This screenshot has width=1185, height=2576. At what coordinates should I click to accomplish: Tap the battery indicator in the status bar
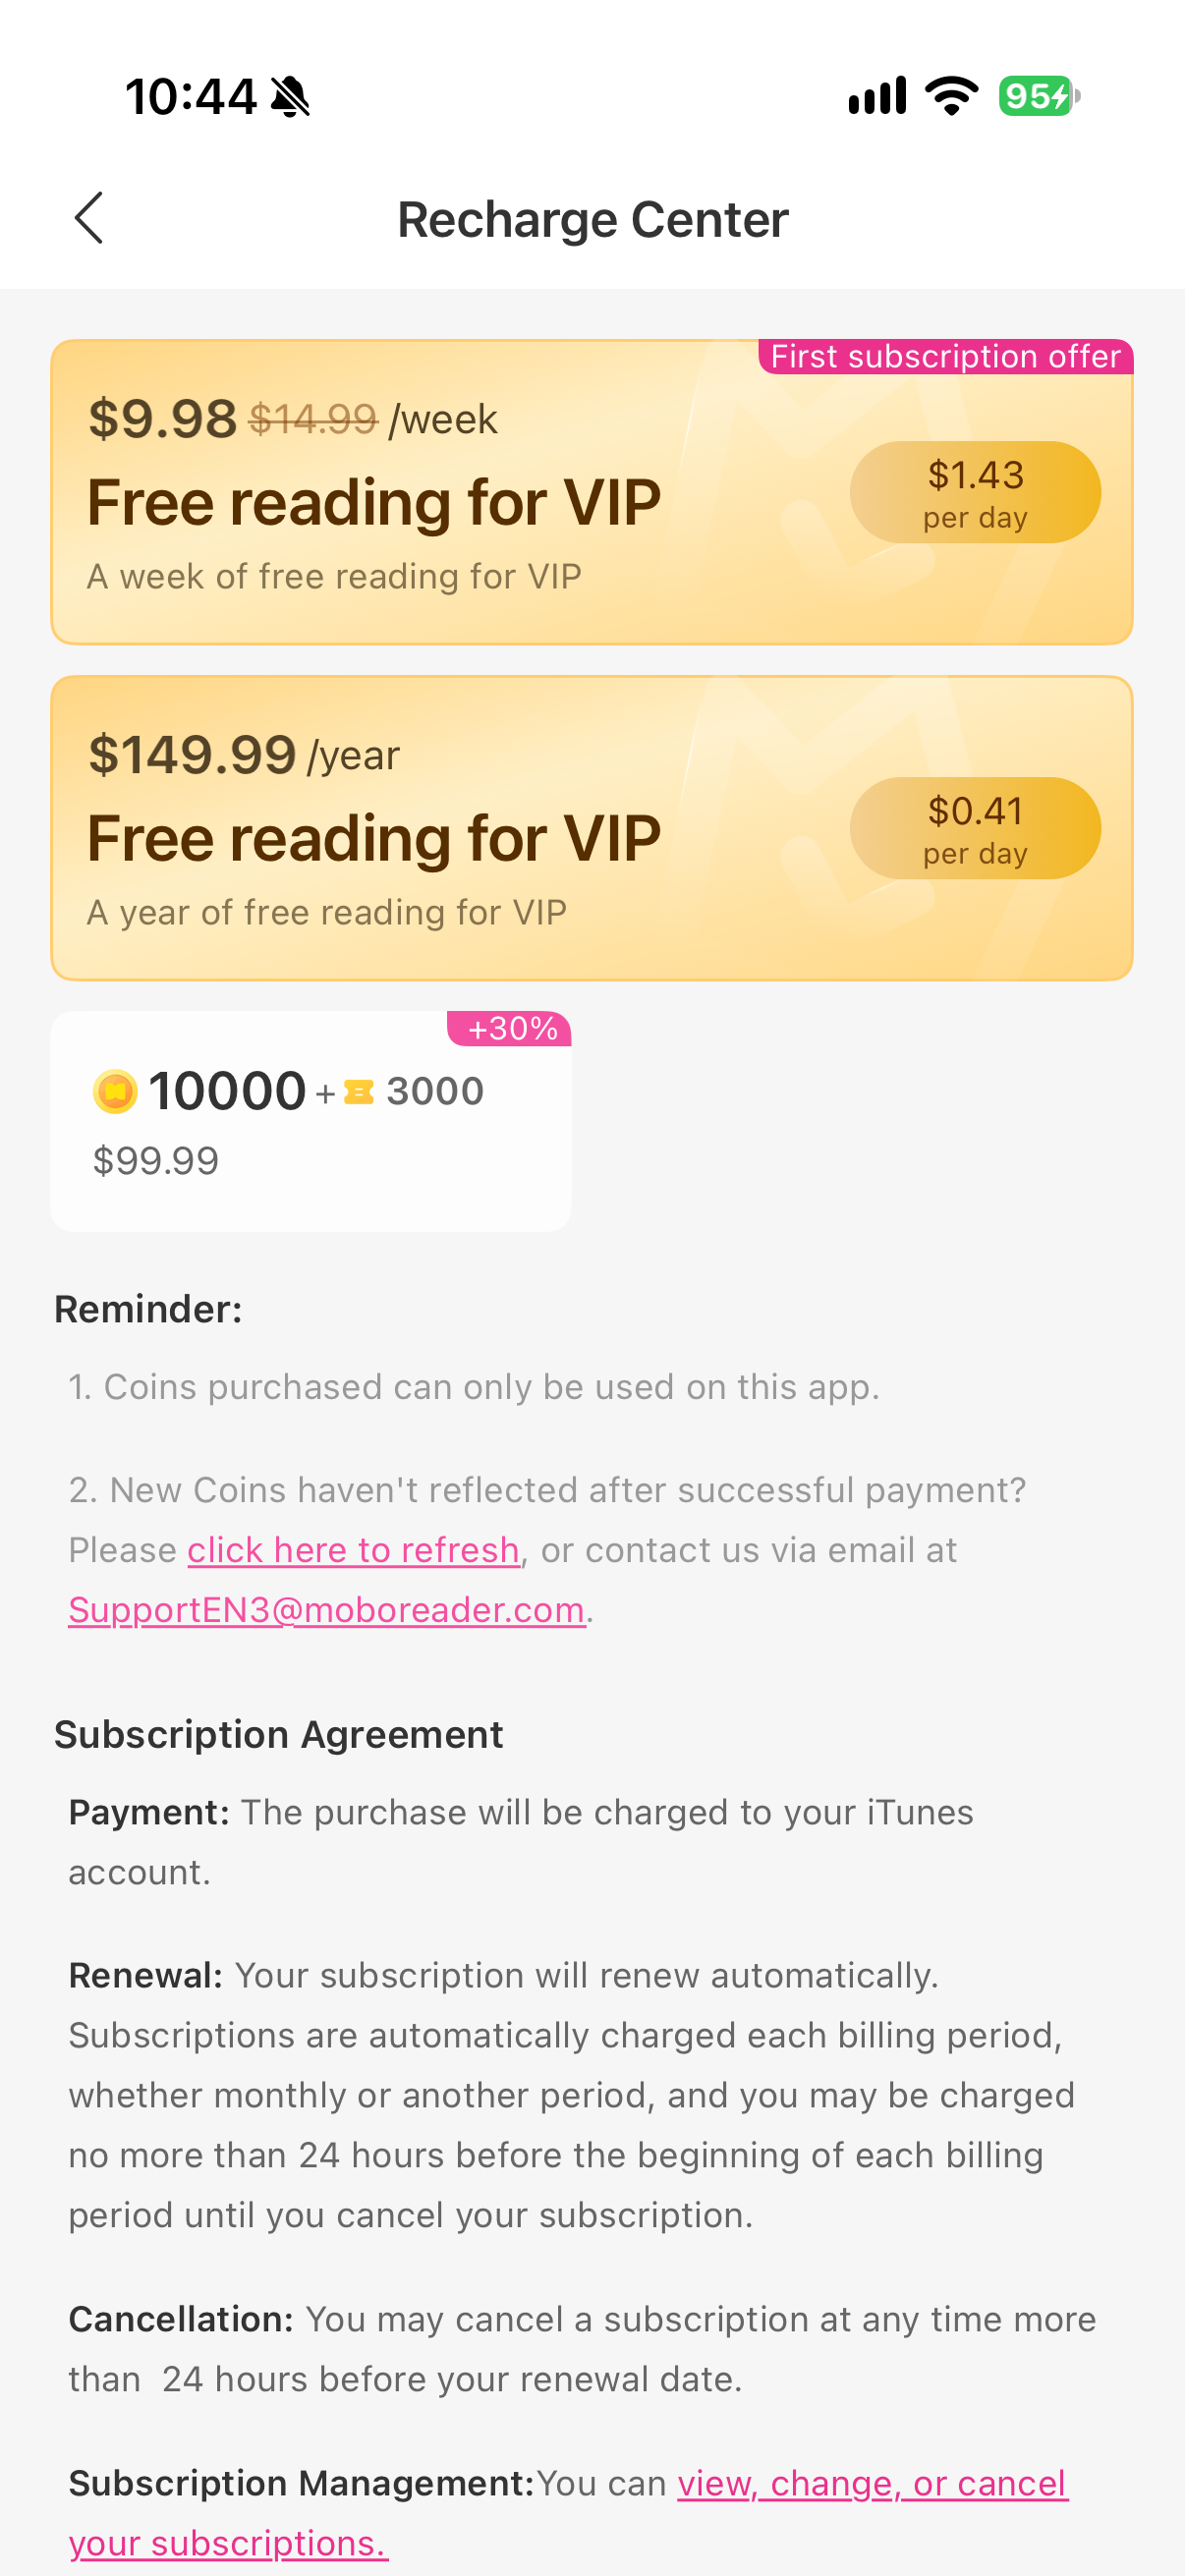coord(1039,96)
